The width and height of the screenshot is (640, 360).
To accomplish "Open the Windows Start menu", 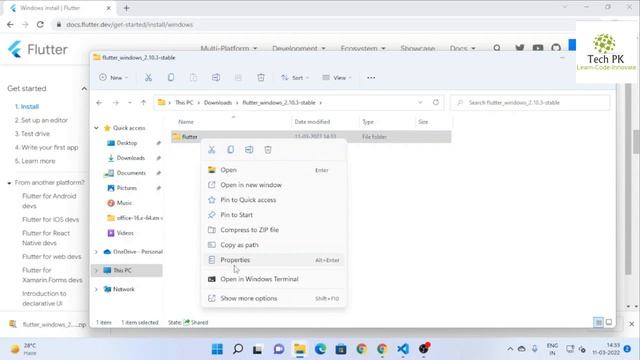I will click(x=217, y=349).
